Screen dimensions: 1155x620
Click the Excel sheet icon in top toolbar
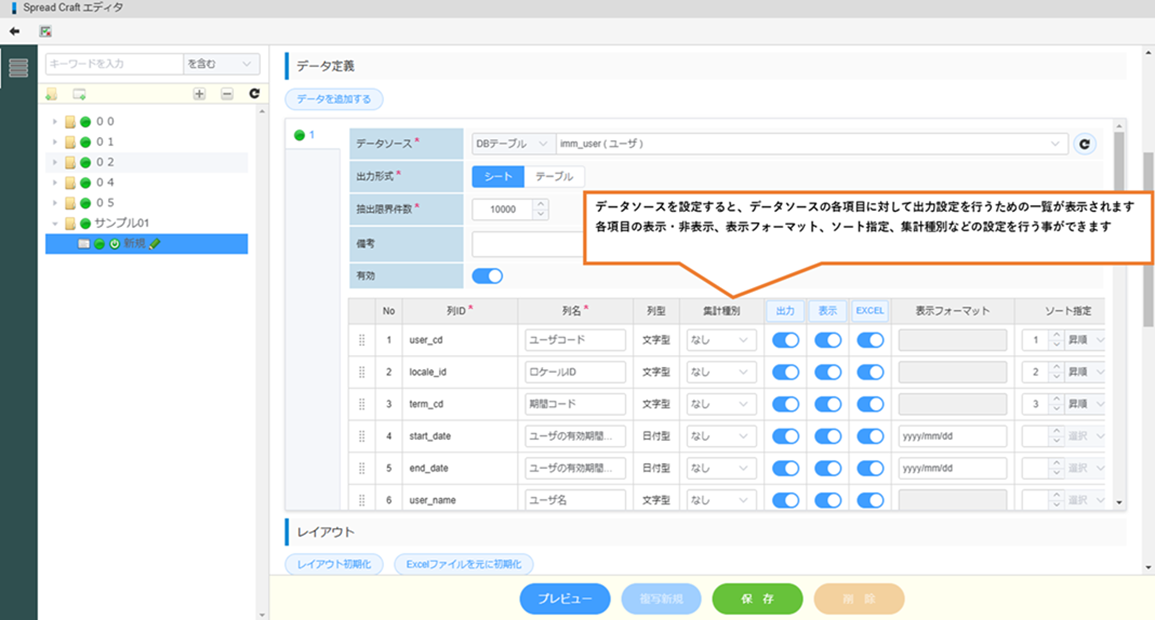point(45,31)
